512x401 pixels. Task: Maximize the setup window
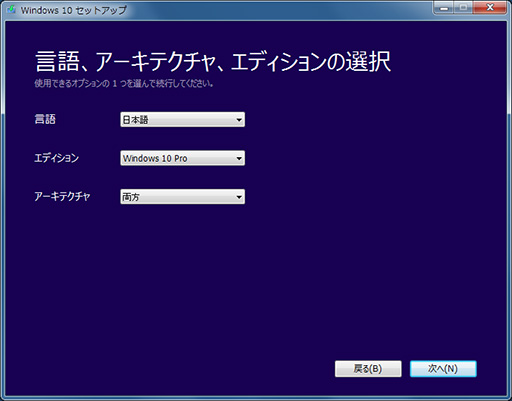[463, 8]
